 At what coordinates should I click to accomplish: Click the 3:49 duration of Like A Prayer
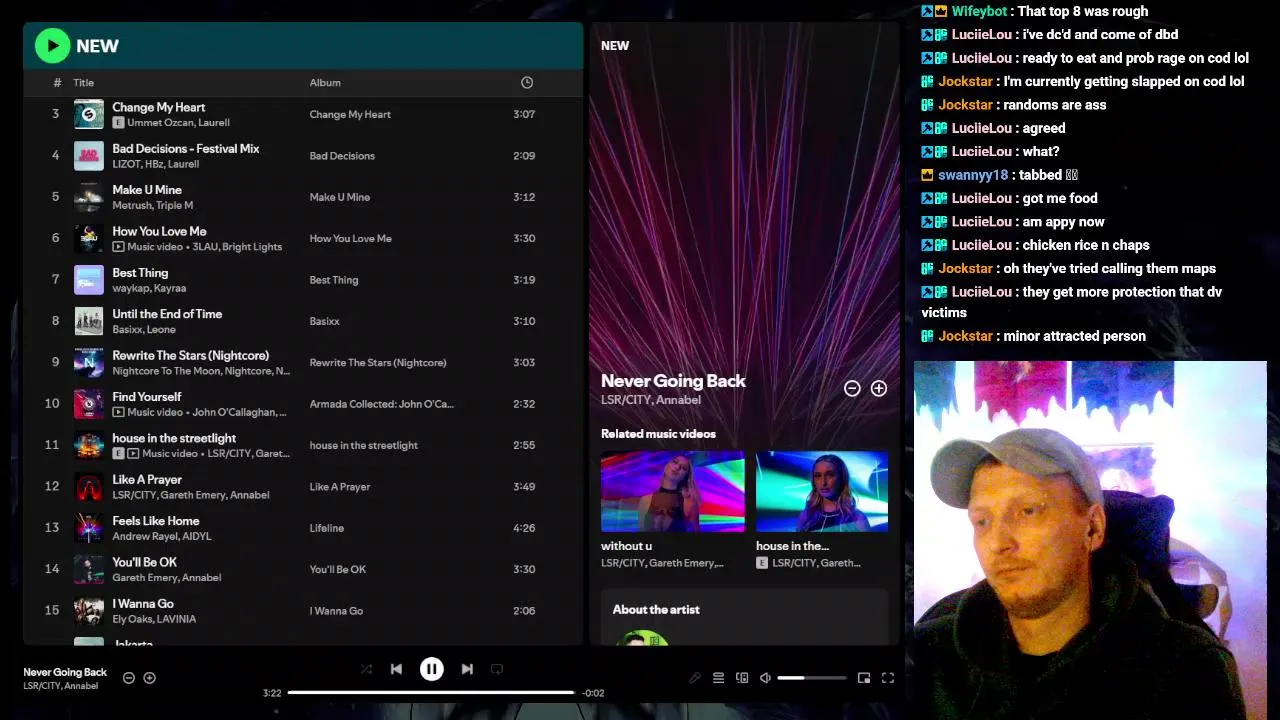(524, 487)
